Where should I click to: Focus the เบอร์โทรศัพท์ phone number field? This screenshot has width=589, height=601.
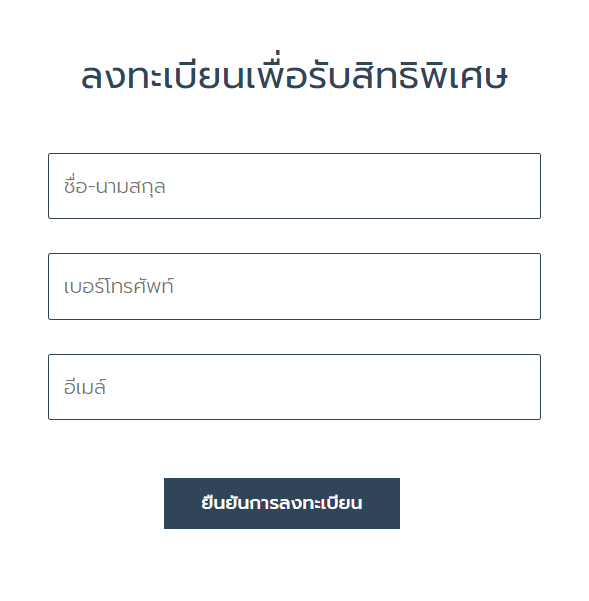pyautogui.click(x=294, y=286)
